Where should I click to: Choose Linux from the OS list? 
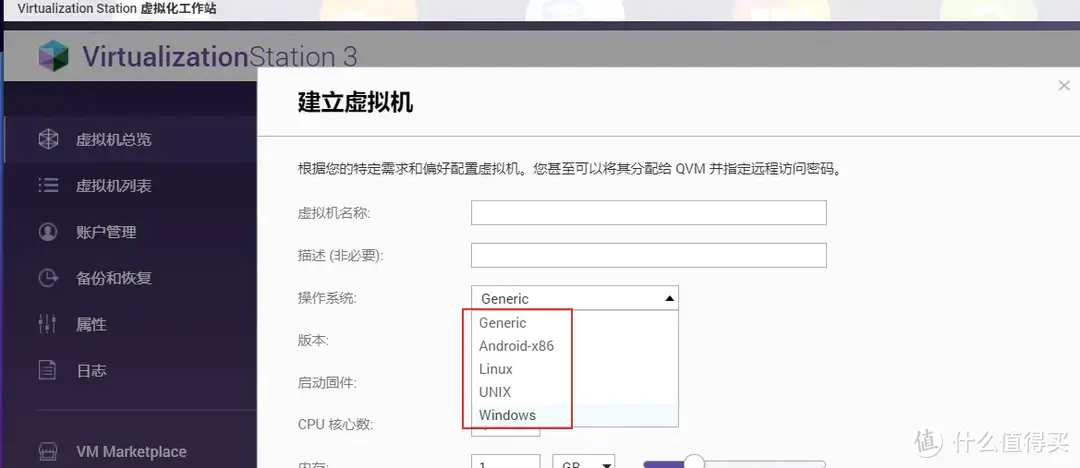coord(575,369)
